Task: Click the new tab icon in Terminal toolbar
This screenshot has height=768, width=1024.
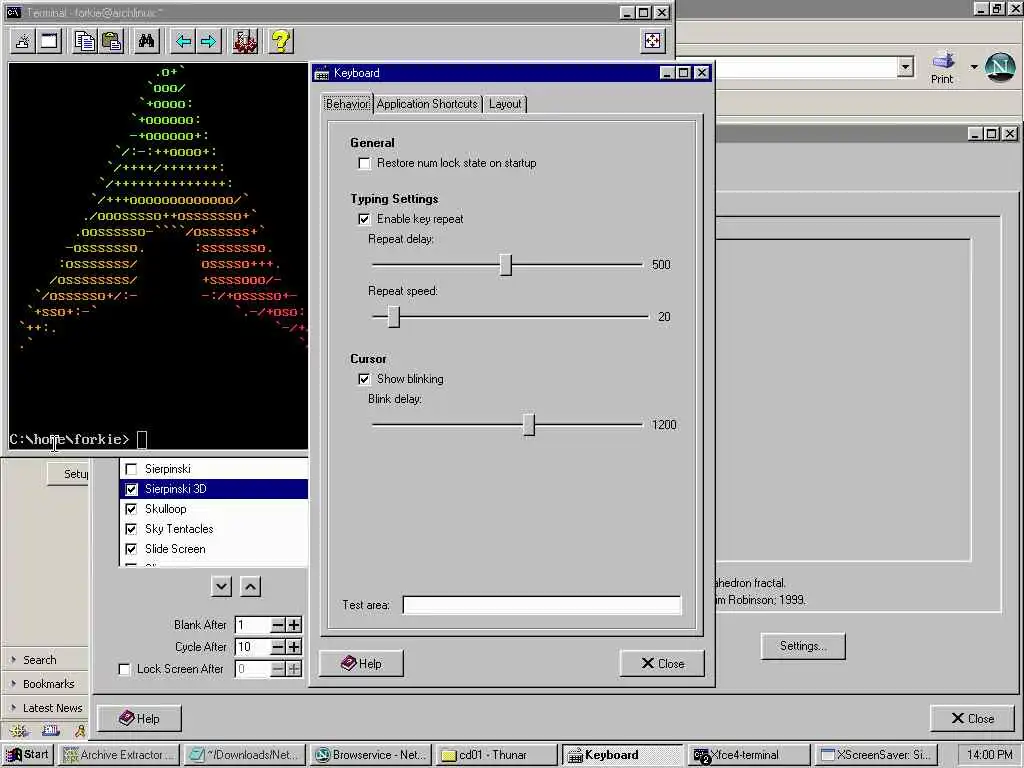Action: coord(23,42)
